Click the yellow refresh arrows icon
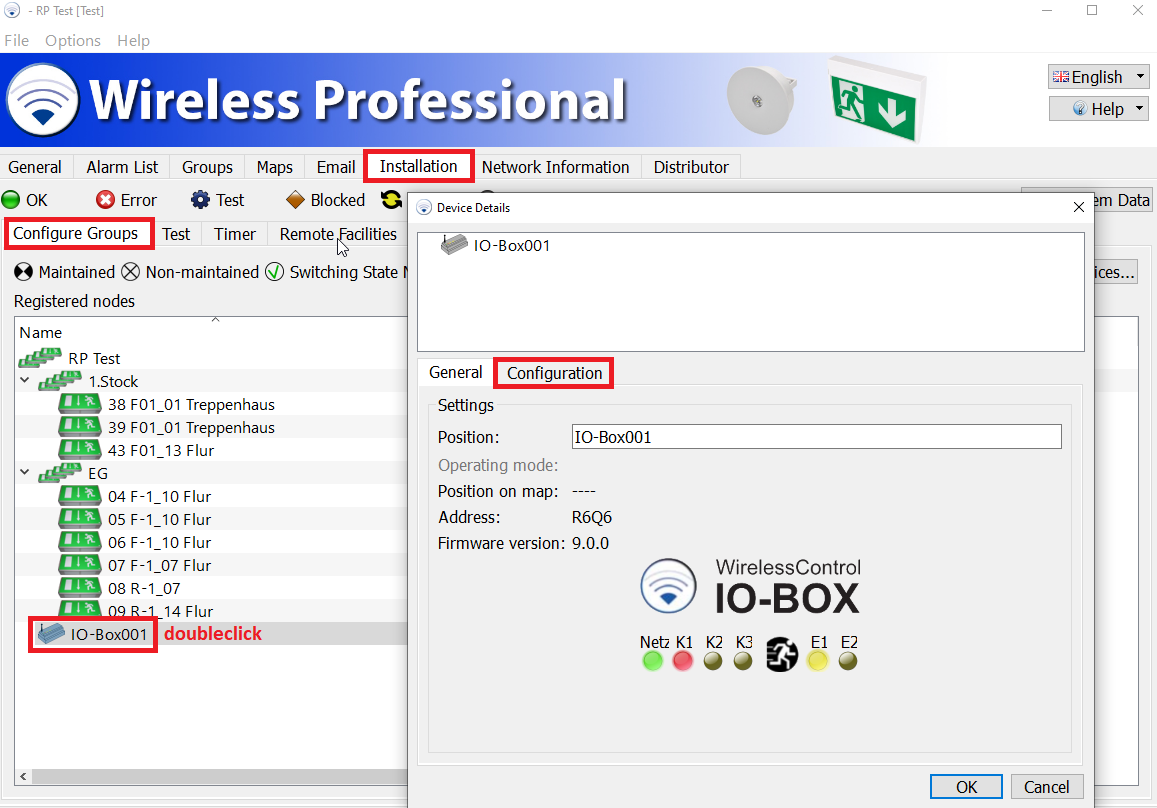Image resolution: width=1157 pixels, height=808 pixels. [x=391, y=199]
